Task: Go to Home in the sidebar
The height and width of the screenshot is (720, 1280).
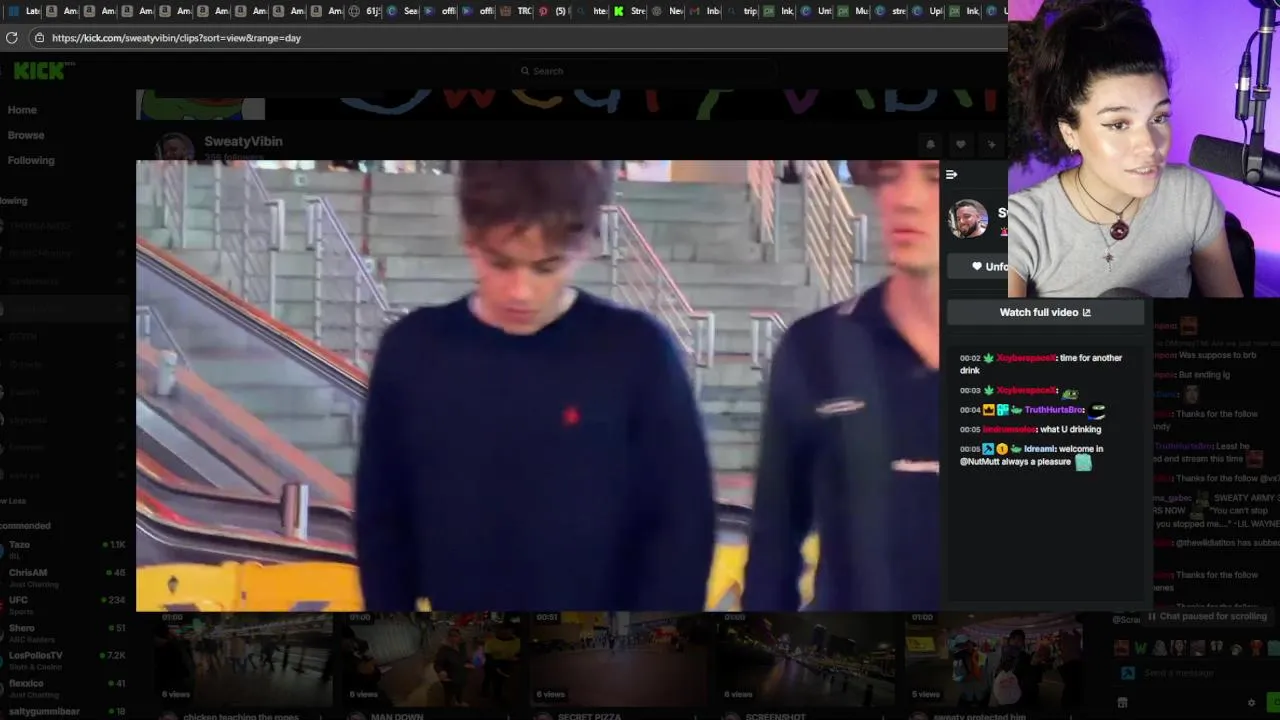Action: click(x=22, y=110)
